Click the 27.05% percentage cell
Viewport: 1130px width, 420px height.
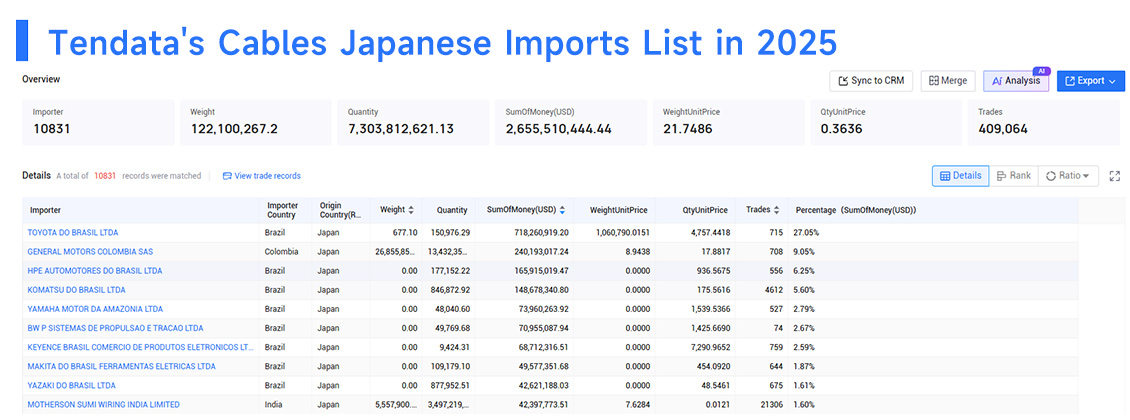tap(806, 233)
